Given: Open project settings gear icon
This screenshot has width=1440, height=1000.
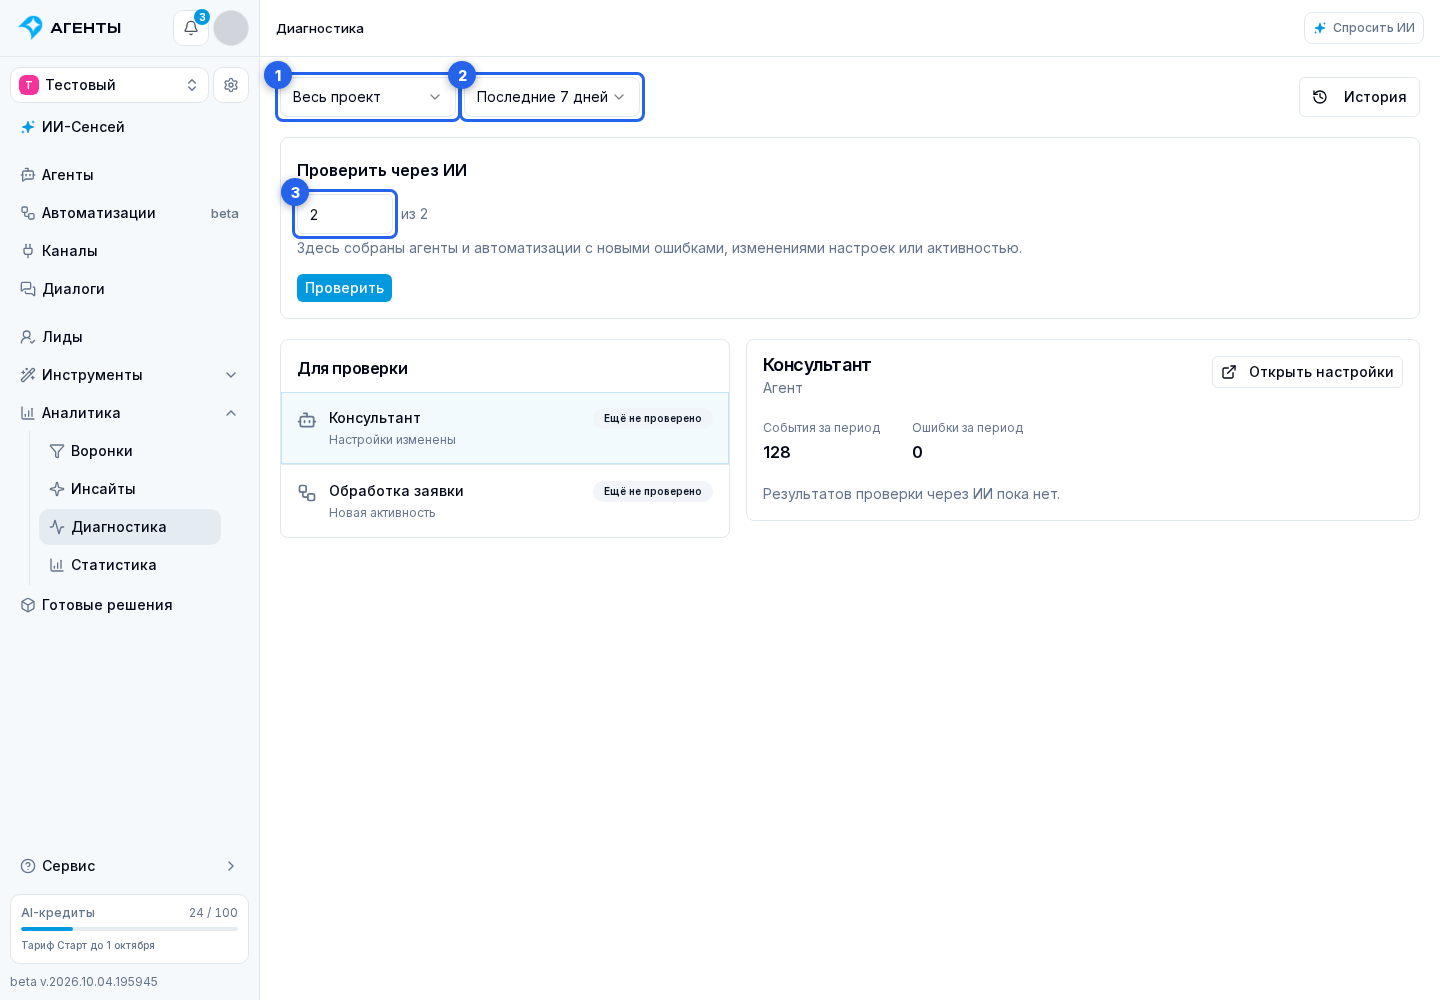Looking at the screenshot, I should [231, 85].
